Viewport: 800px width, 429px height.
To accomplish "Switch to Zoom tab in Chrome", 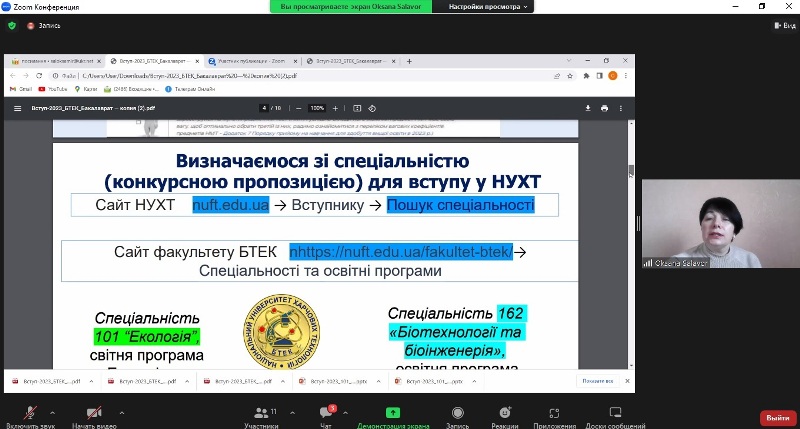I will pyautogui.click(x=252, y=61).
